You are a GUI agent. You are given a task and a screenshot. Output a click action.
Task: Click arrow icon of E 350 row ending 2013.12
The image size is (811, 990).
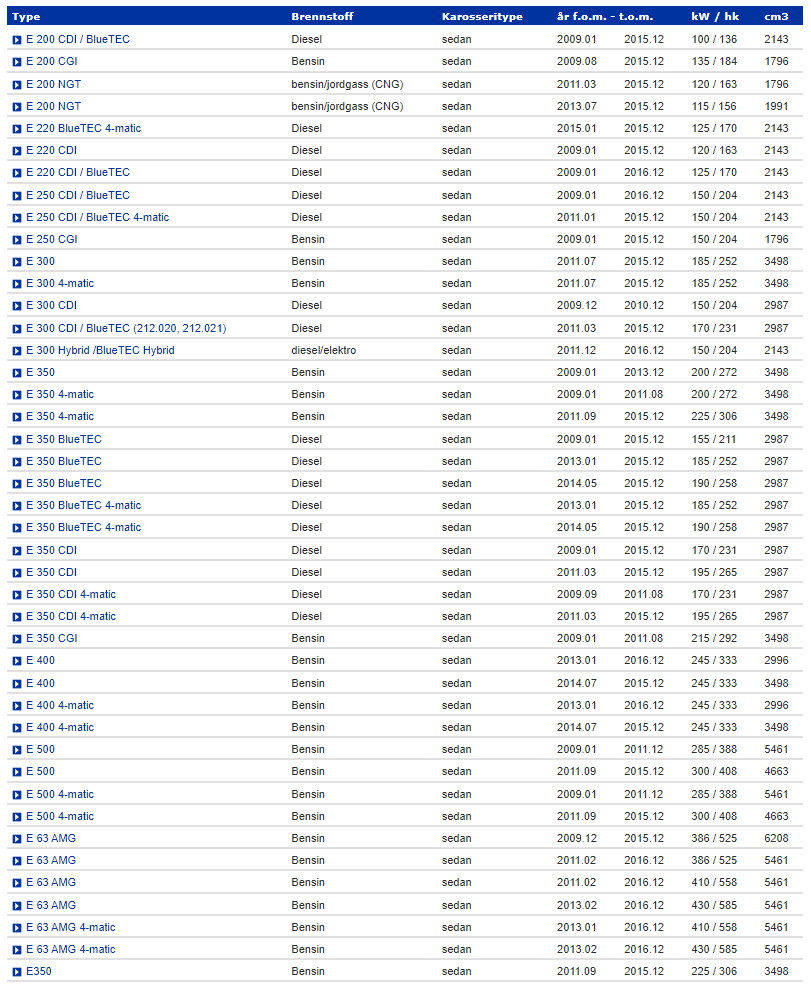coord(17,373)
